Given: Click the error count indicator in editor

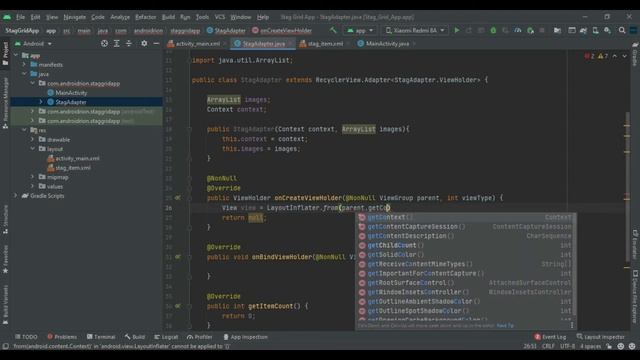Looking at the screenshot, I should pyautogui.click(x=589, y=56).
